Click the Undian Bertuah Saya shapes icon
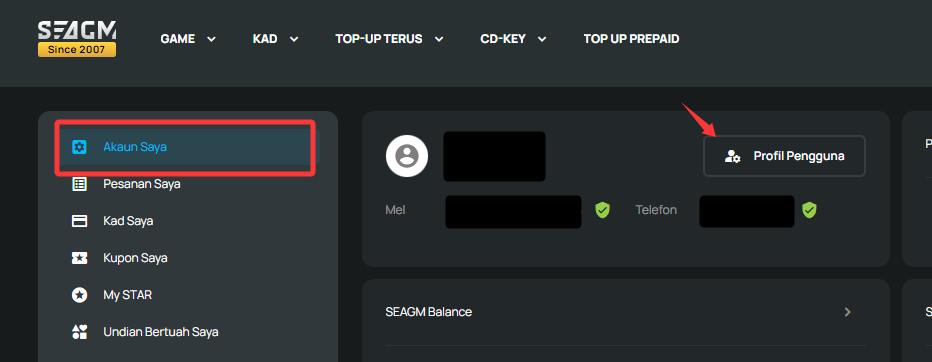The width and height of the screenshot is (932, 362). (79, 332)
